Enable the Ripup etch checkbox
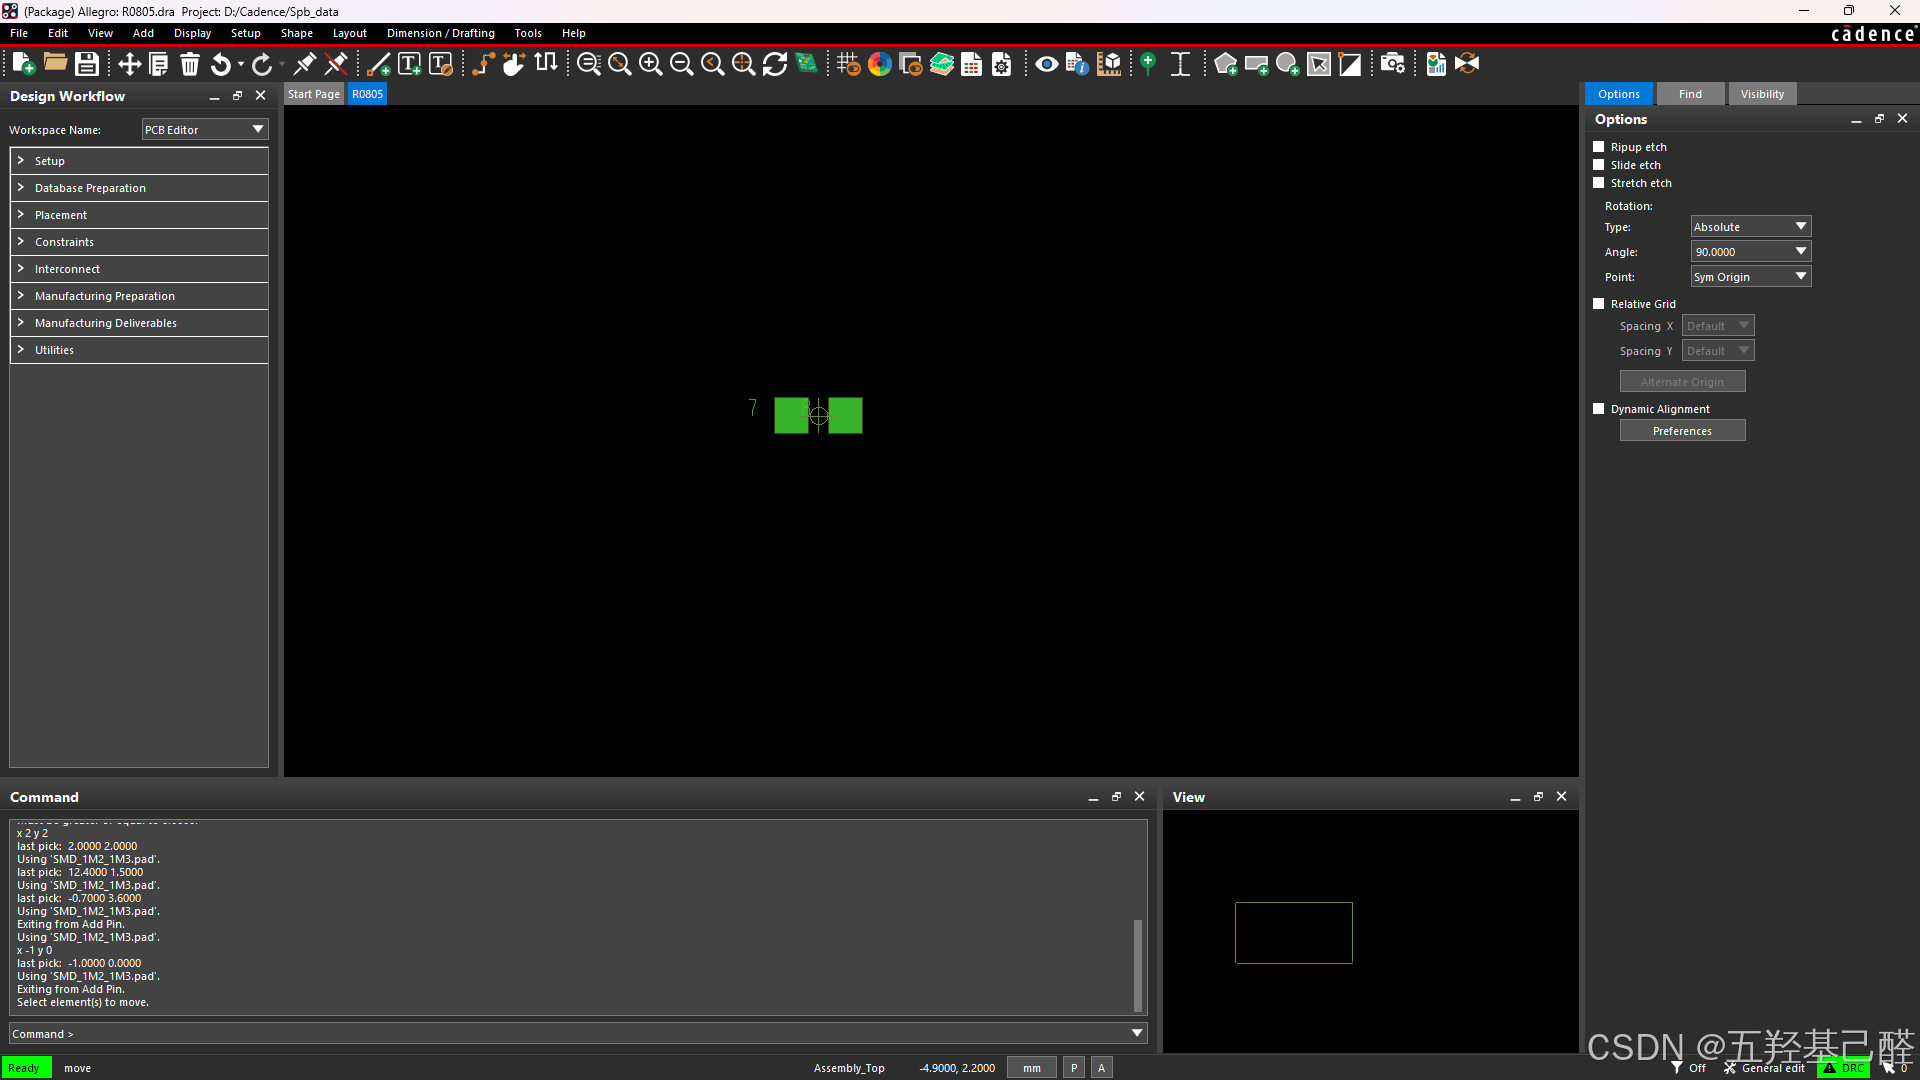Screen dimensions: 1920x1080 1598,147
